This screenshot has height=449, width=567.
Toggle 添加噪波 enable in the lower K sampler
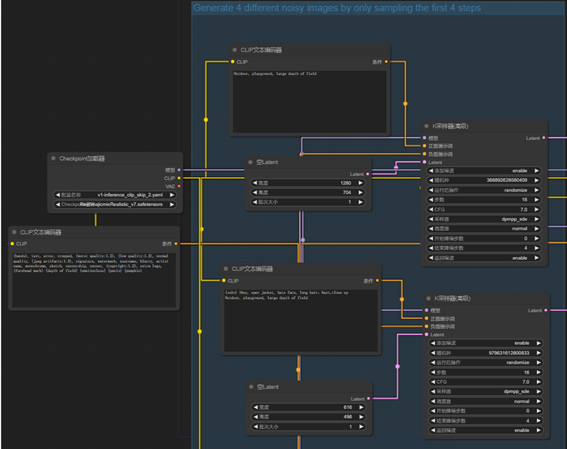pos(486,343)
